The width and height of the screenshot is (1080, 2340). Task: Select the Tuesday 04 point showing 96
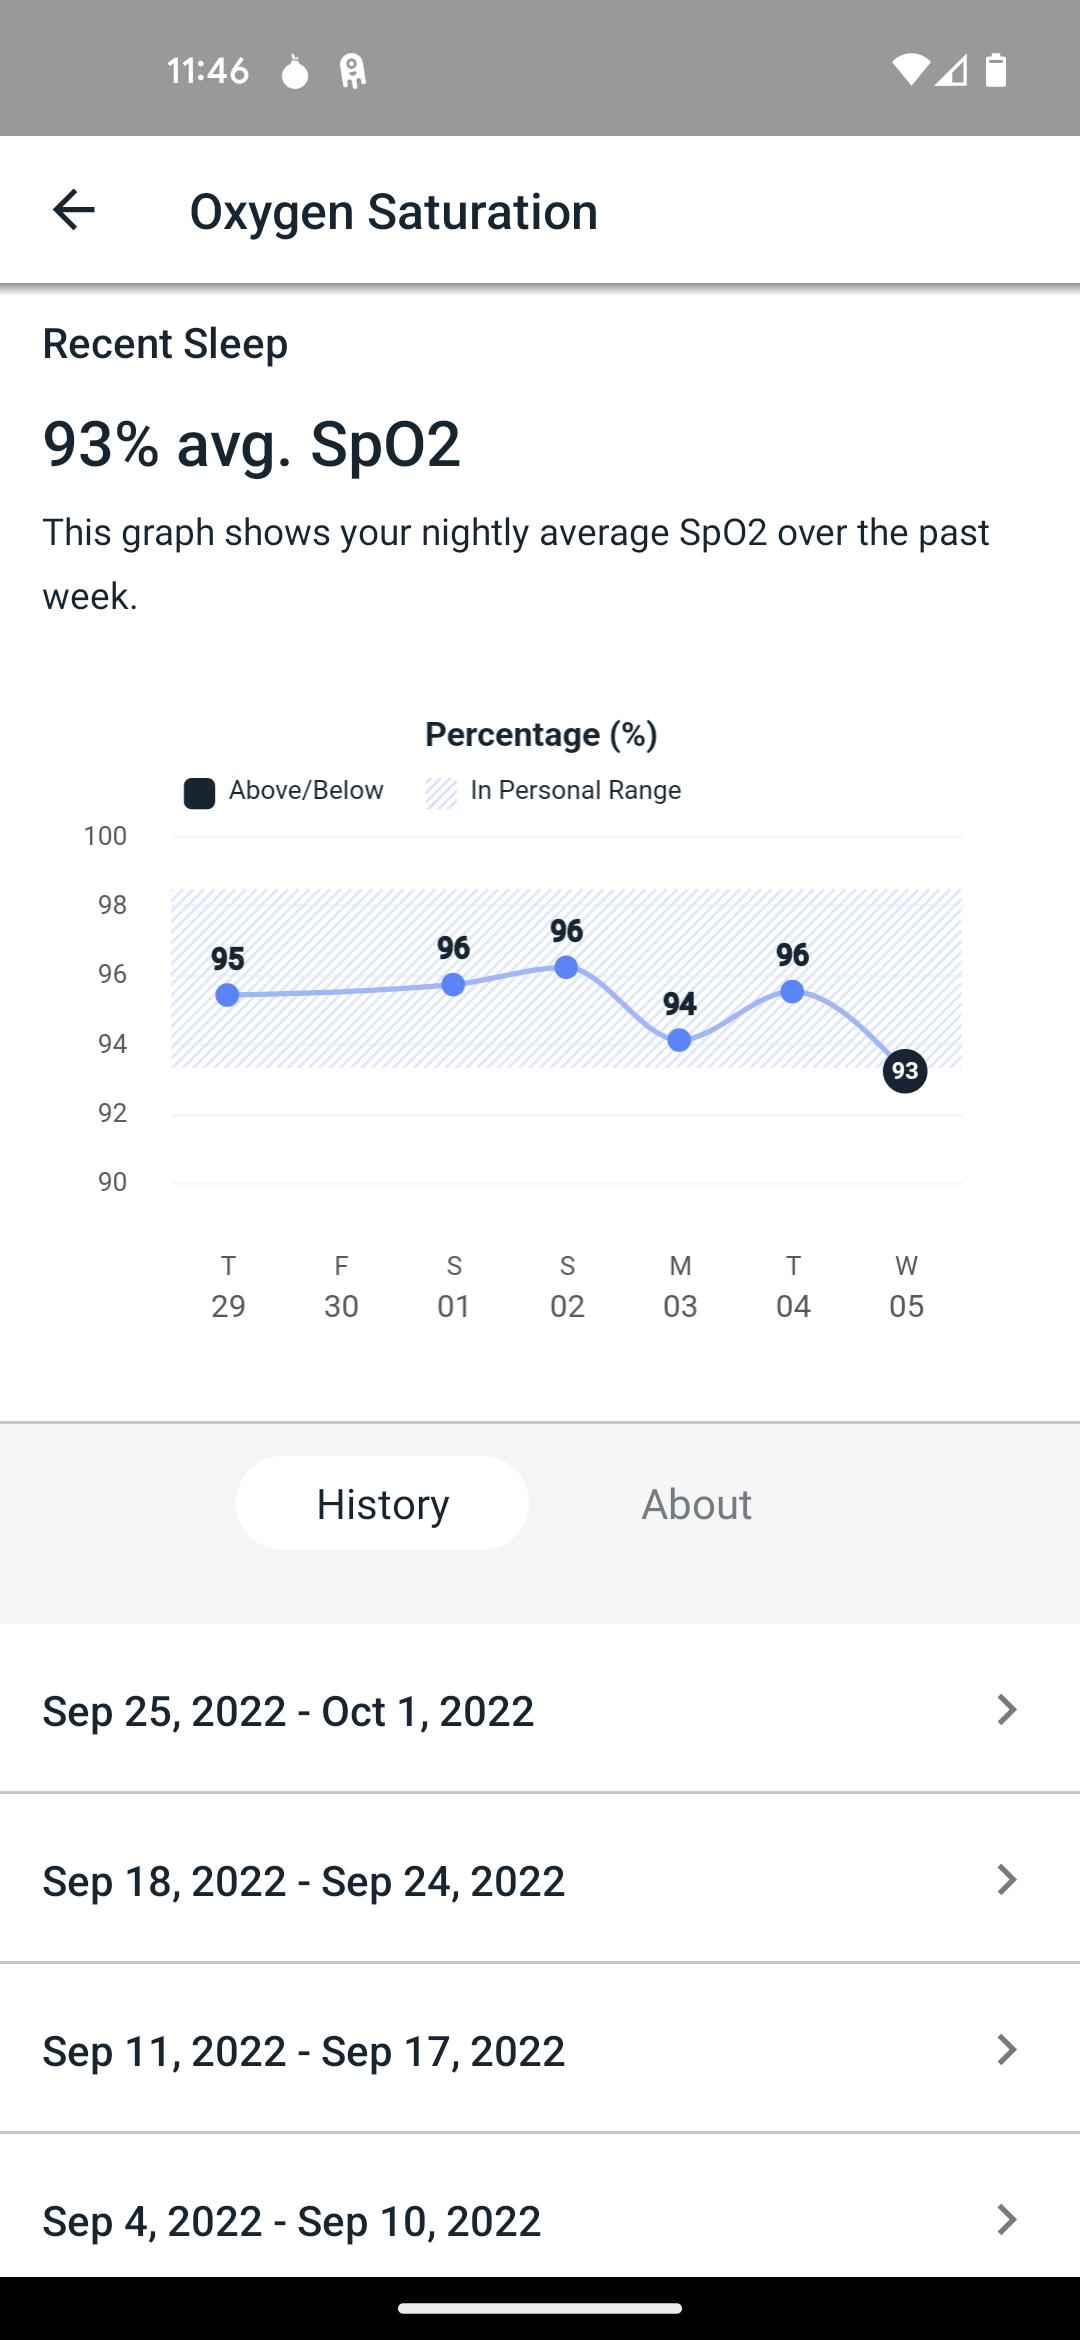[792, 991]
